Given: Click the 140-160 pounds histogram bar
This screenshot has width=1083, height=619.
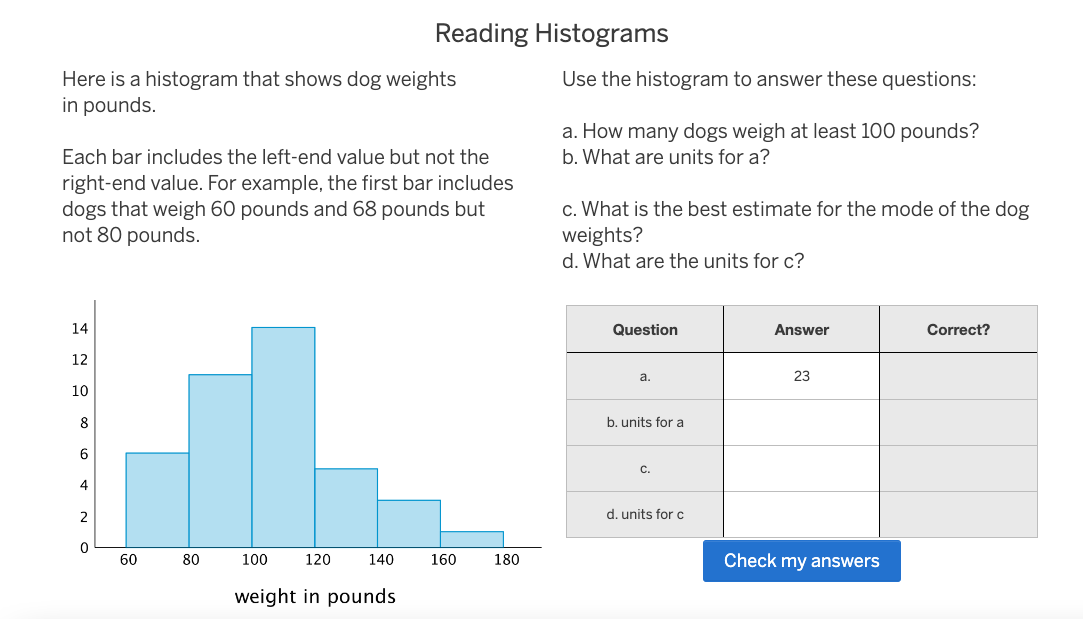Looking at the screenshot, I should point(409,520).
